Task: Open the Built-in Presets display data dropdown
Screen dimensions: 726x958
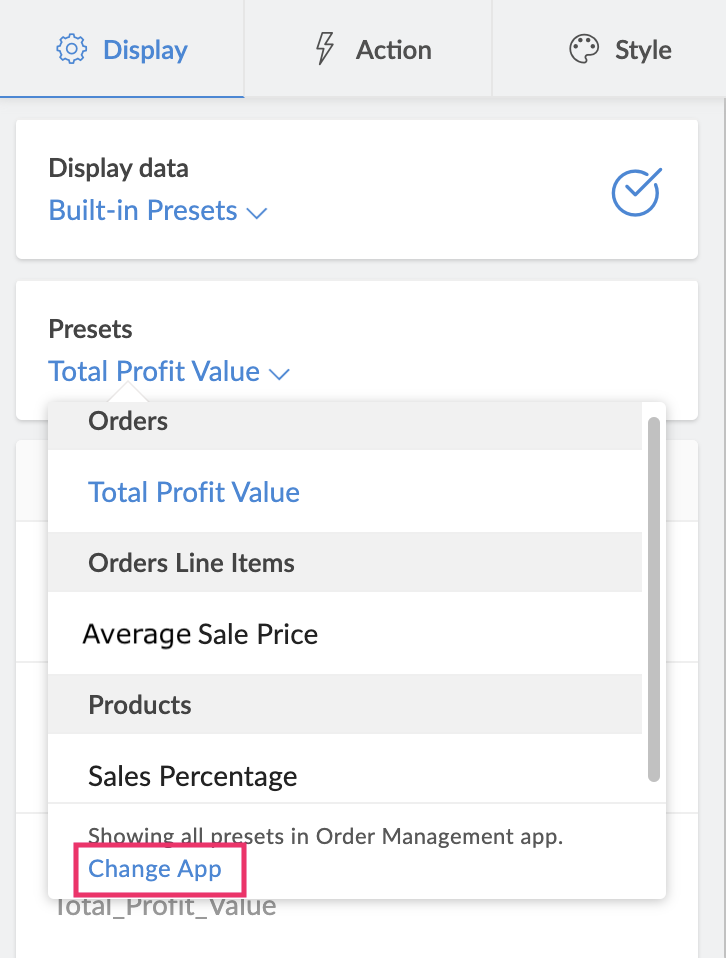Action: click(x=143, y=211)
